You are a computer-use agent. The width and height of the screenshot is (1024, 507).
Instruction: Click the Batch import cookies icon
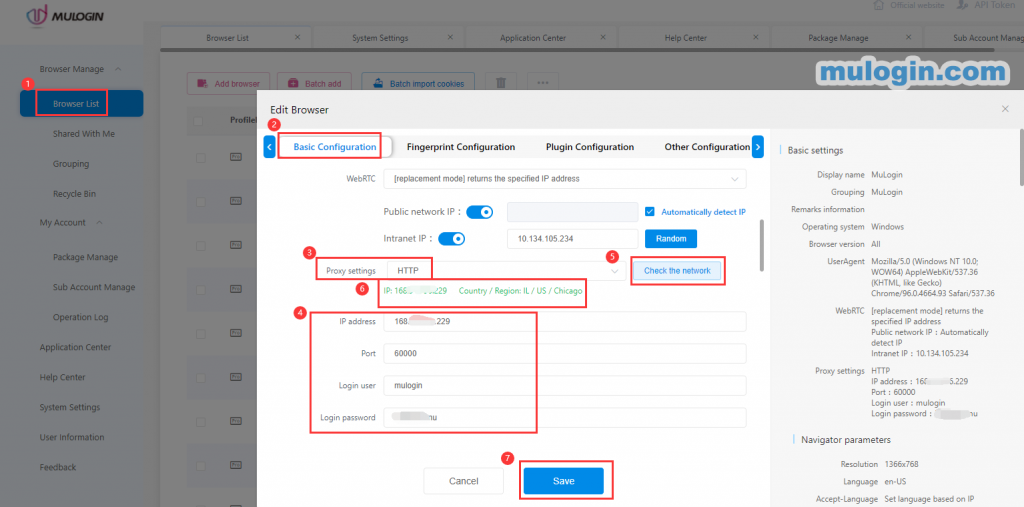tap(377, 84)
